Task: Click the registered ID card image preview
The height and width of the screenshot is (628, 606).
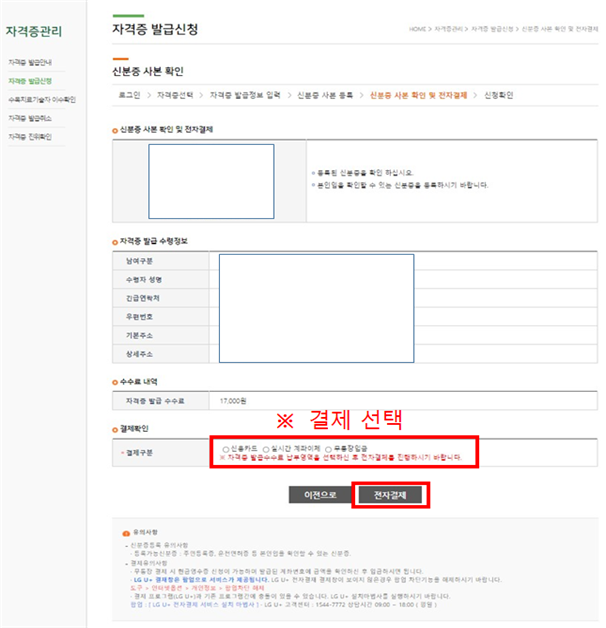Action: pos(211,181)
